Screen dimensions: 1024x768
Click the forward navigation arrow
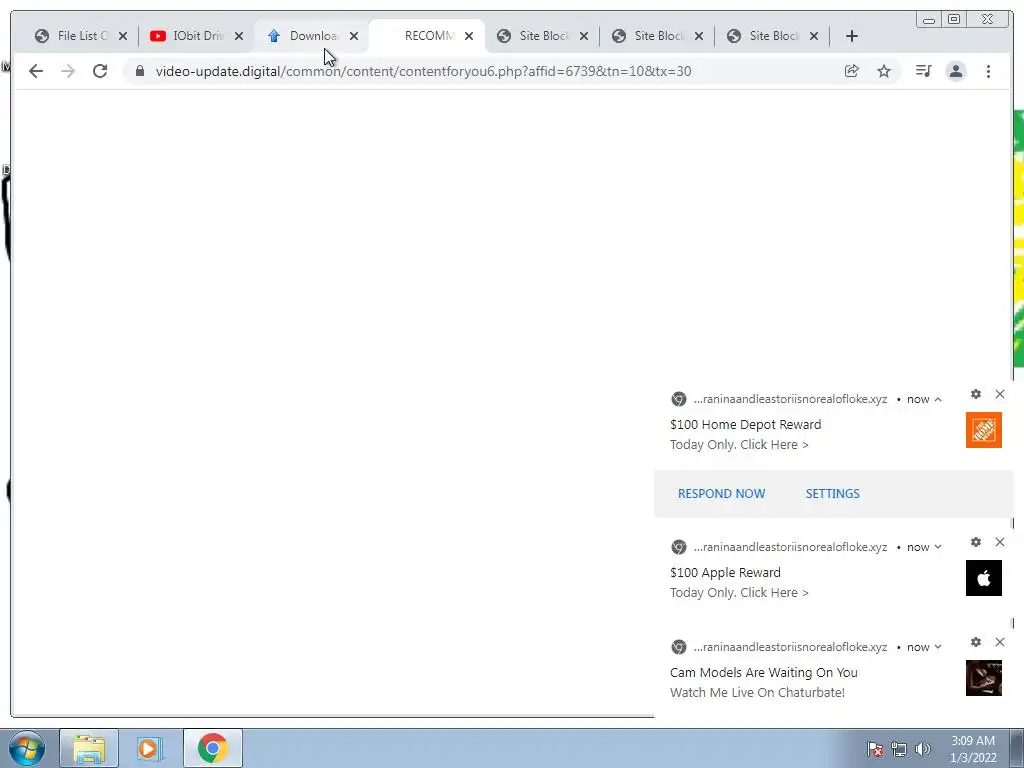tap(68, 71)
